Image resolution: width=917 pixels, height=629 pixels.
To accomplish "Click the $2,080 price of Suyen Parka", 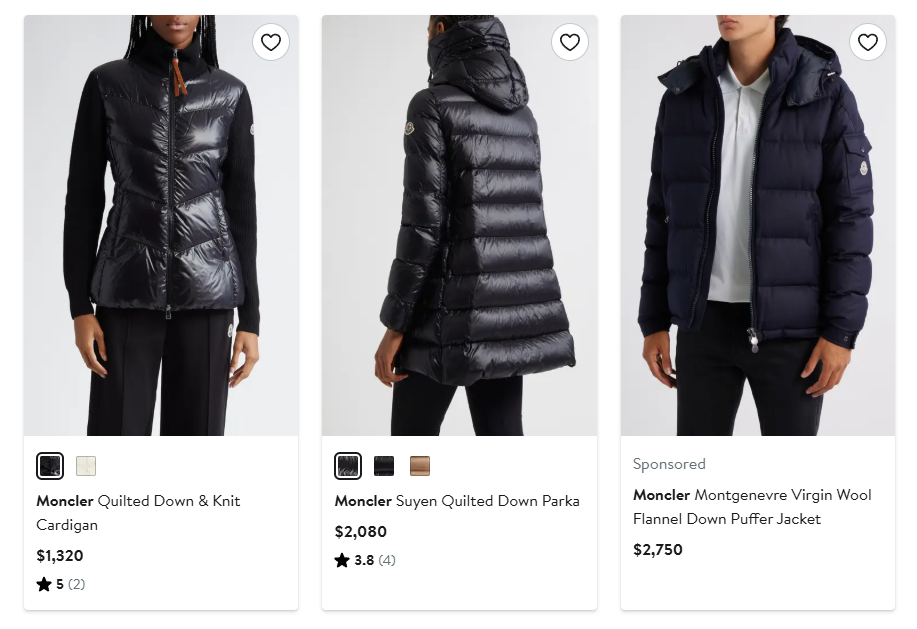I will (360, 532).
